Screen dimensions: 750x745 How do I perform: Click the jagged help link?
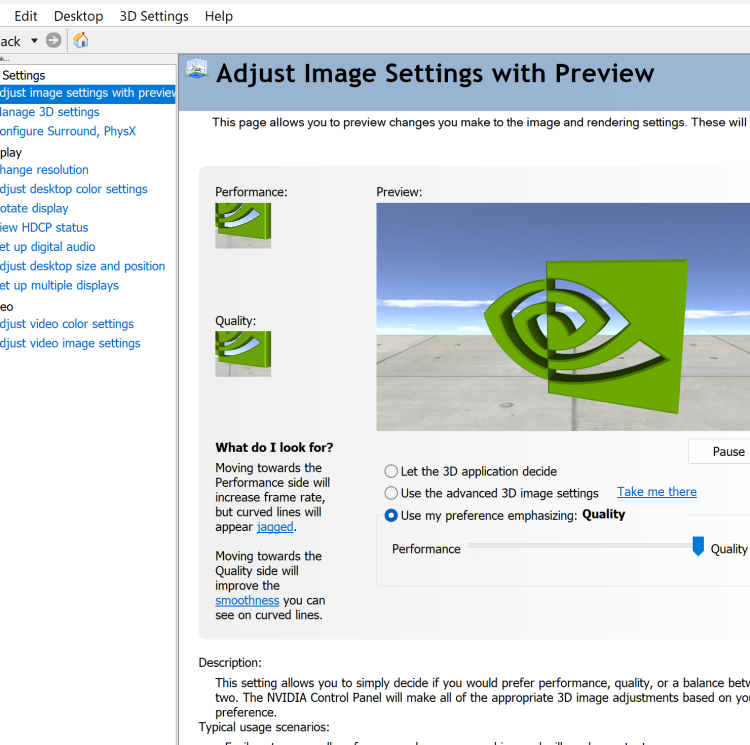(275, 527)
